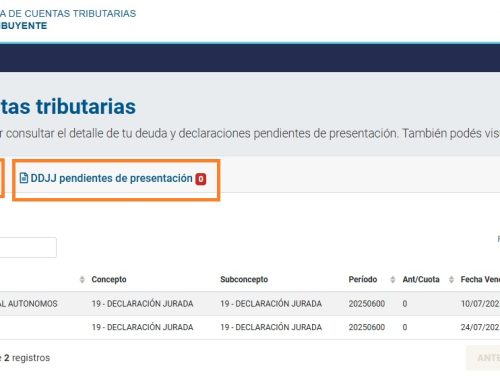500x380 pixels.
Task: Click the due date 10/07 cell
Action: [480, 304]
